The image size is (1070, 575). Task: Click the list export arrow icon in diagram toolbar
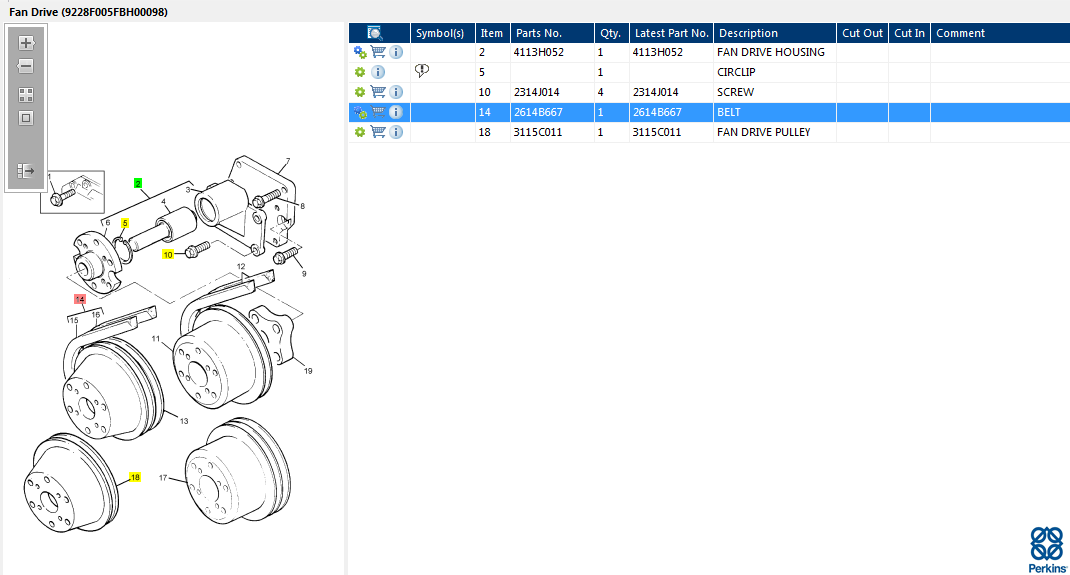click(x=26, y=171)
